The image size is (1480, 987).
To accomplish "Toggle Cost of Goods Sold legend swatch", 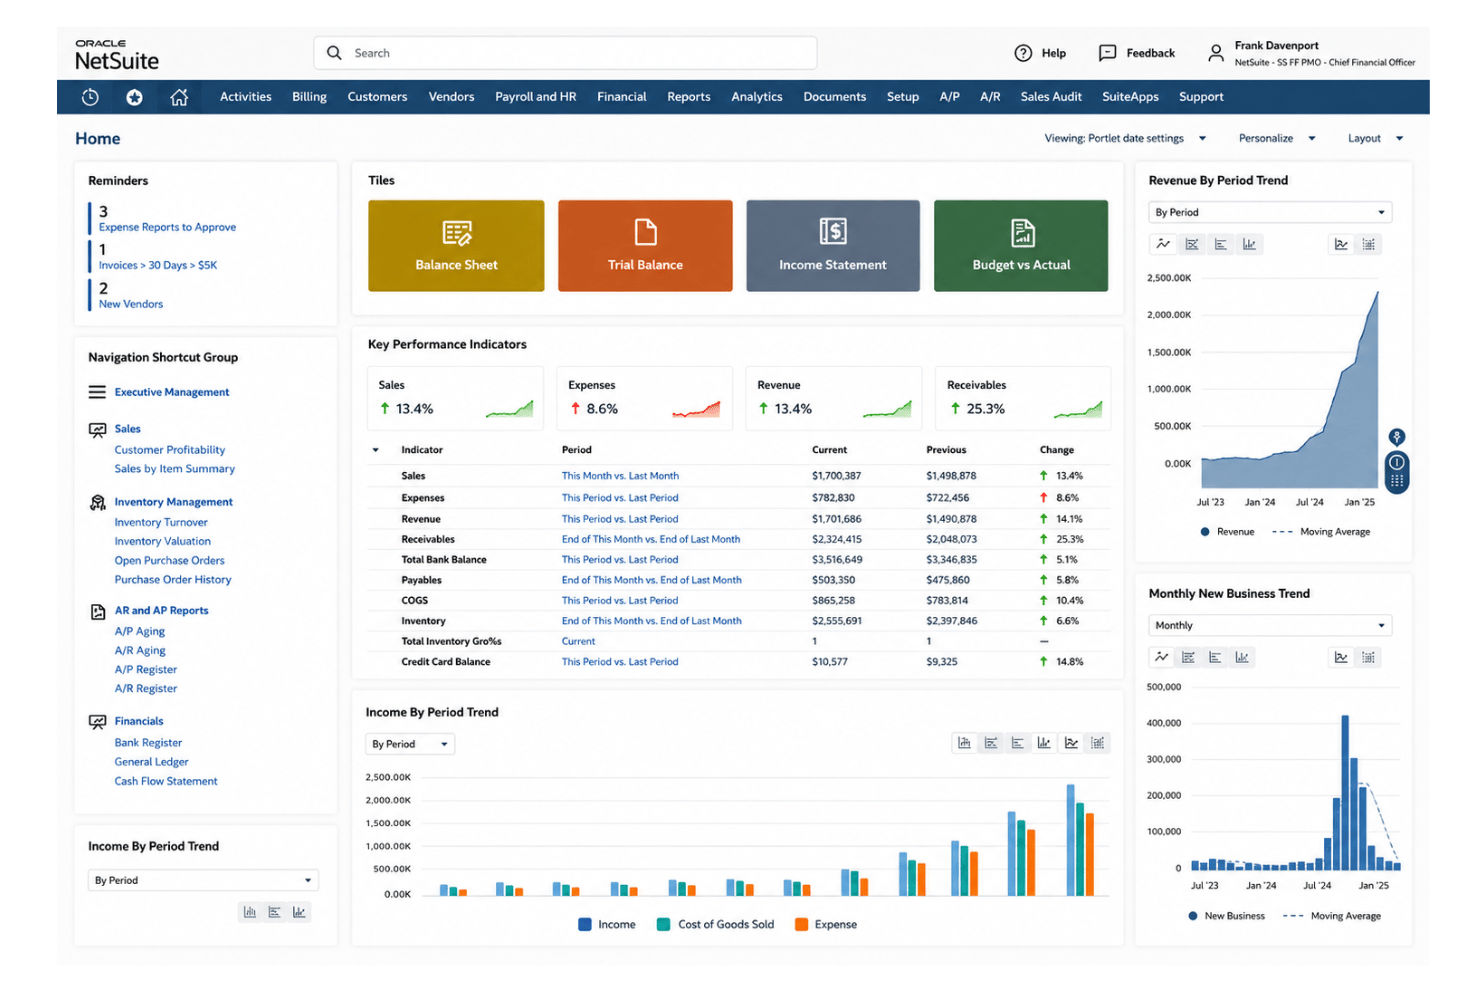I will coord(662,925).
